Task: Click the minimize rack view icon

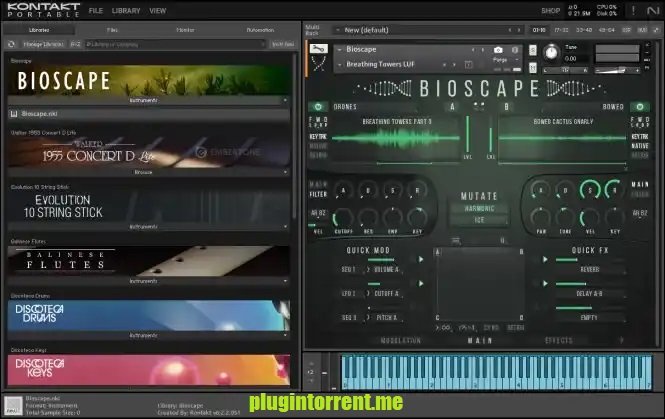Action: click(x=656, y=30)
